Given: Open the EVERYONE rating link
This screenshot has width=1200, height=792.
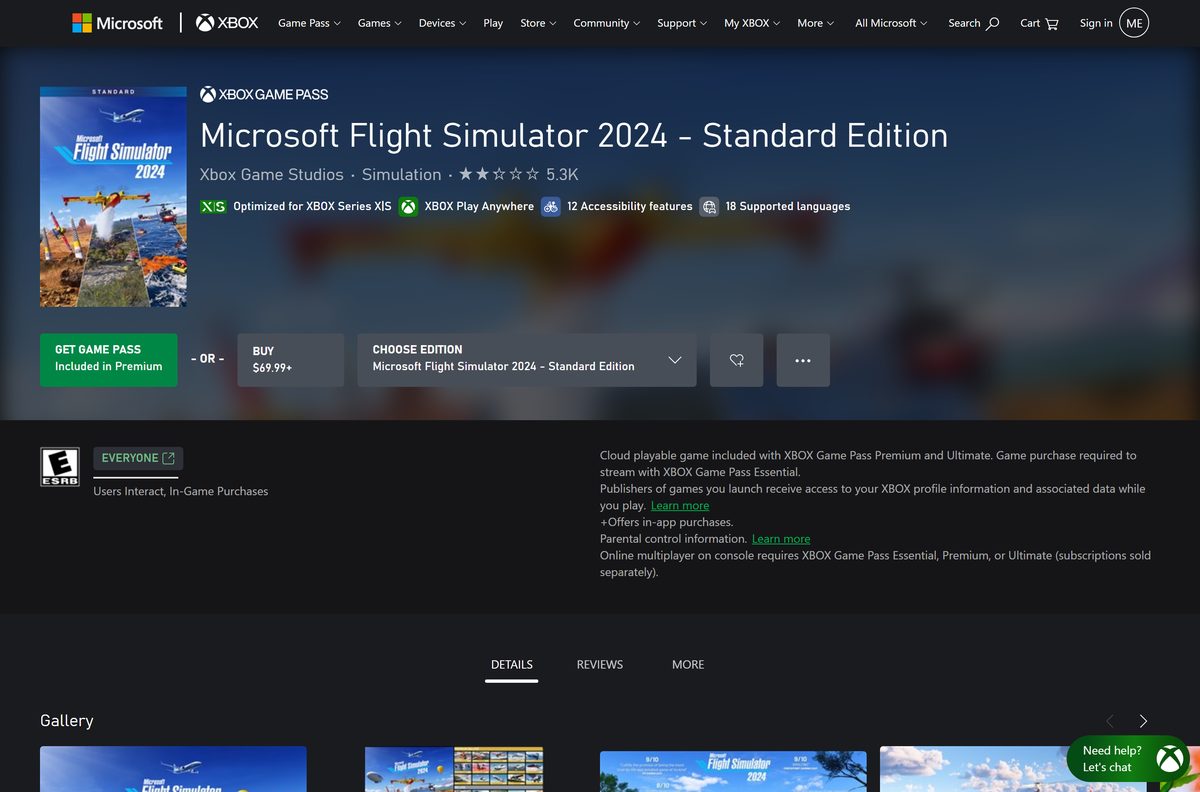Looking at the screenshot, I should [x=138, y=458].
